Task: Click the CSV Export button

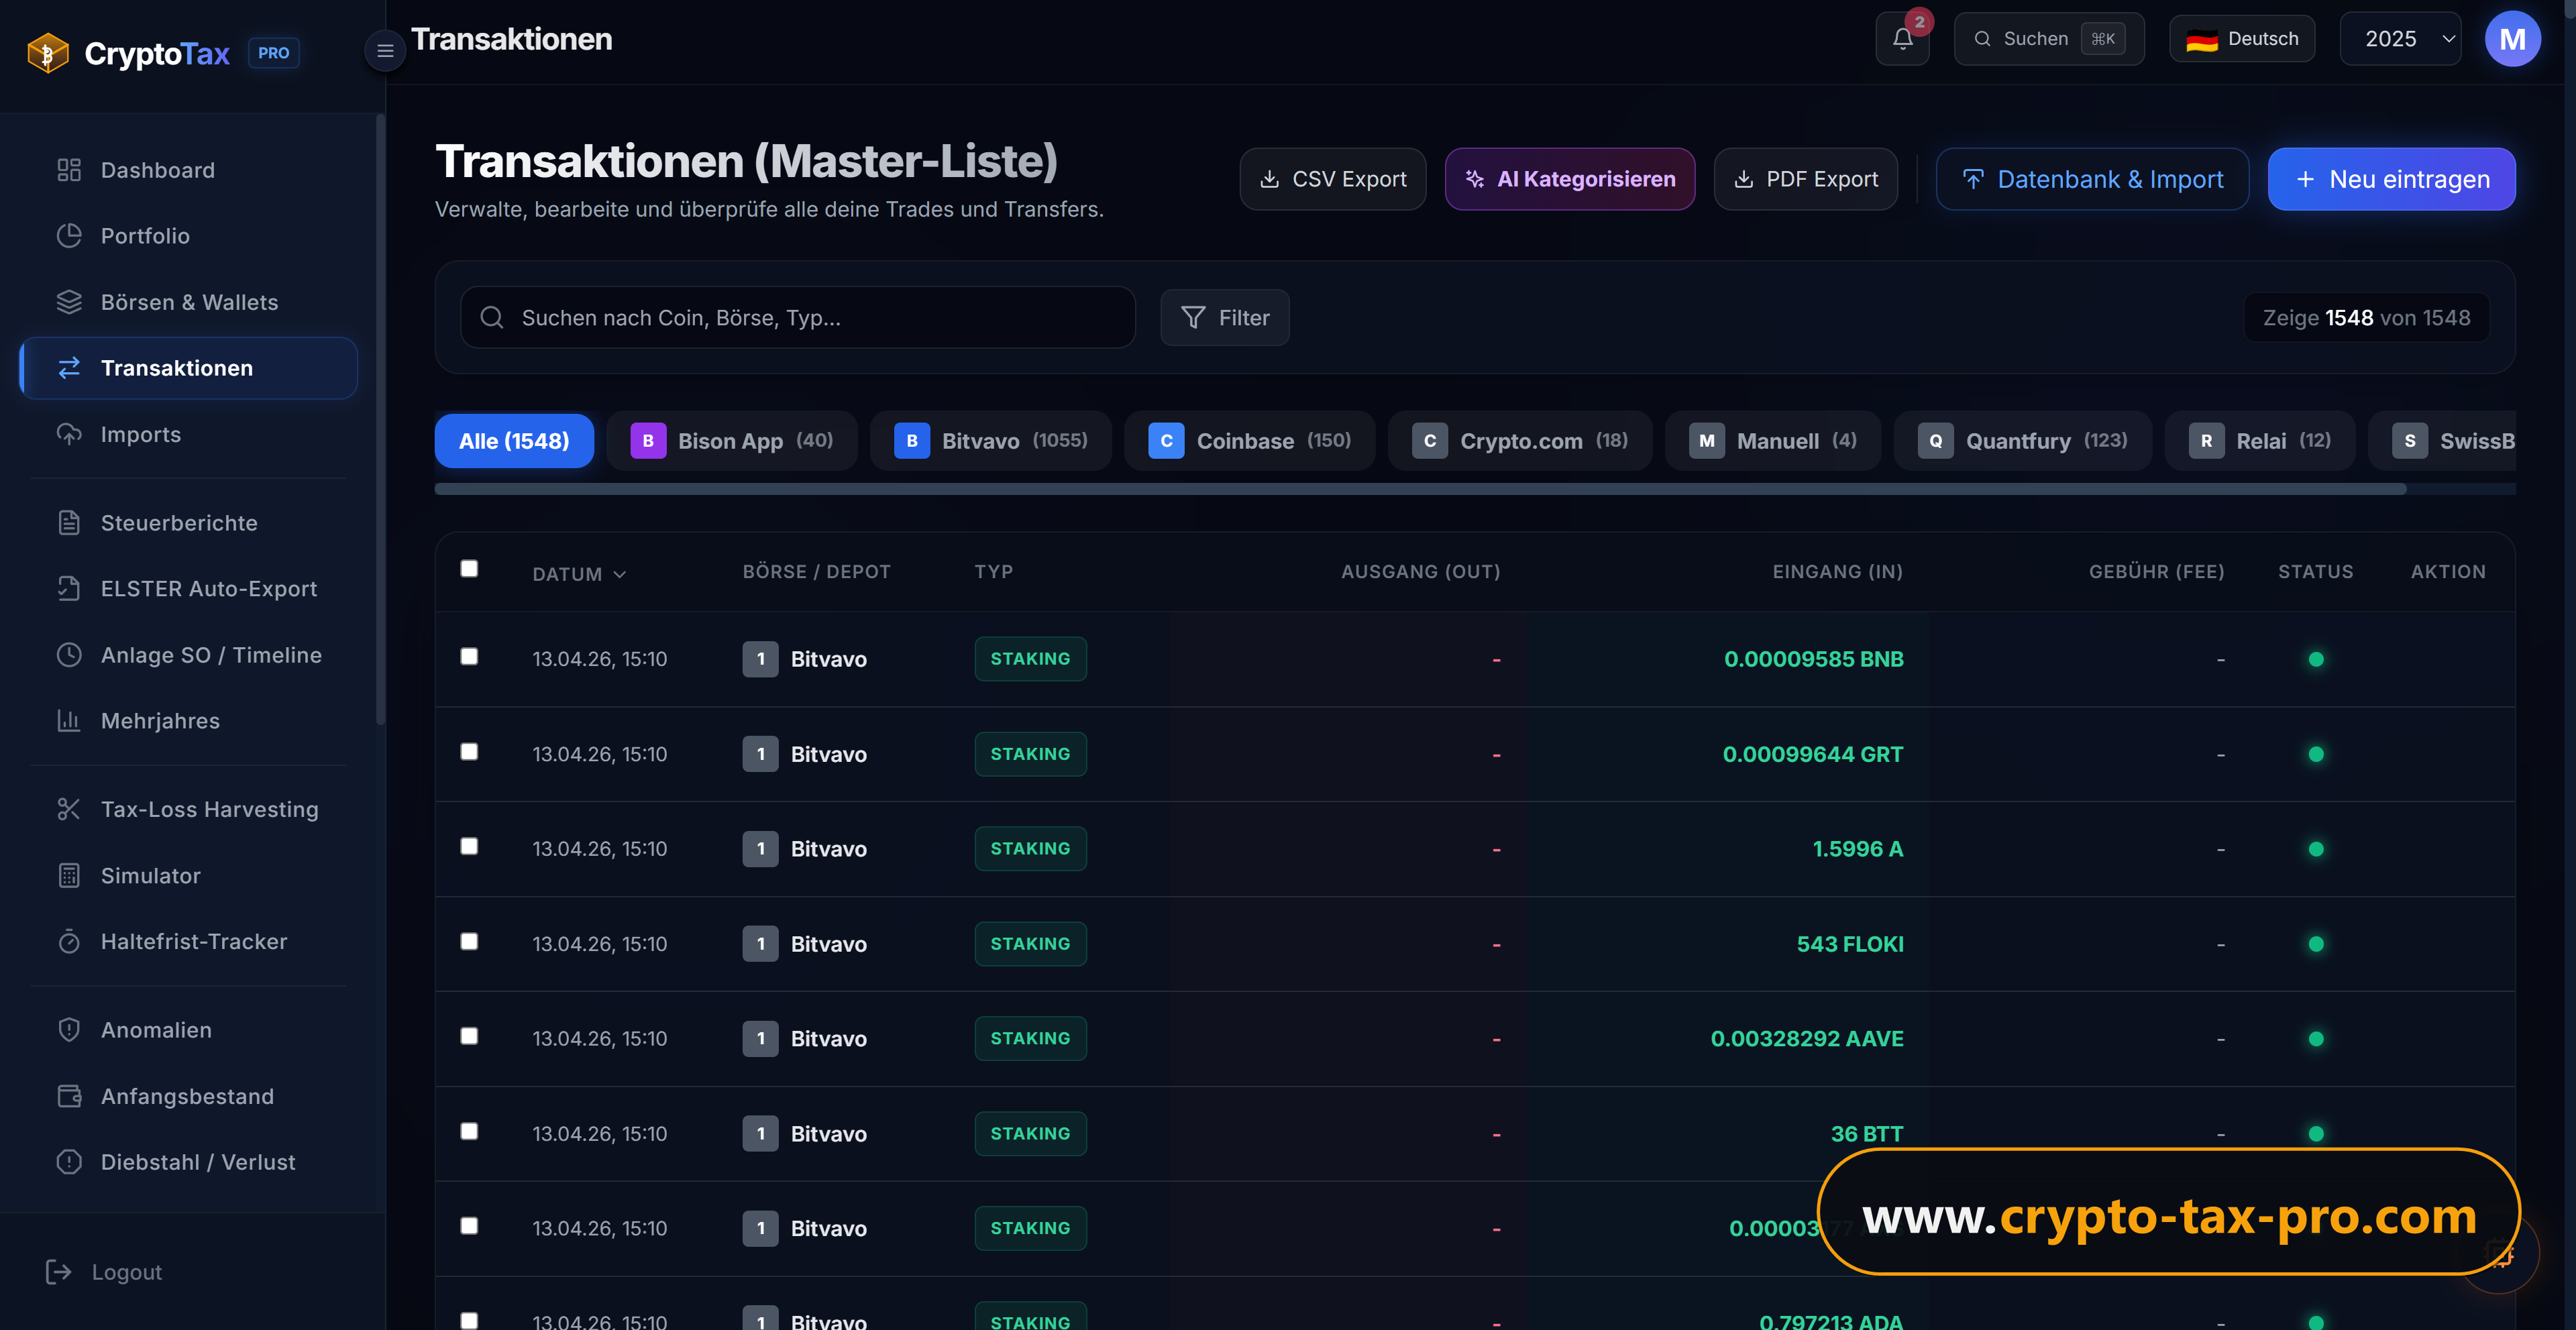Action: point(1332,179)
